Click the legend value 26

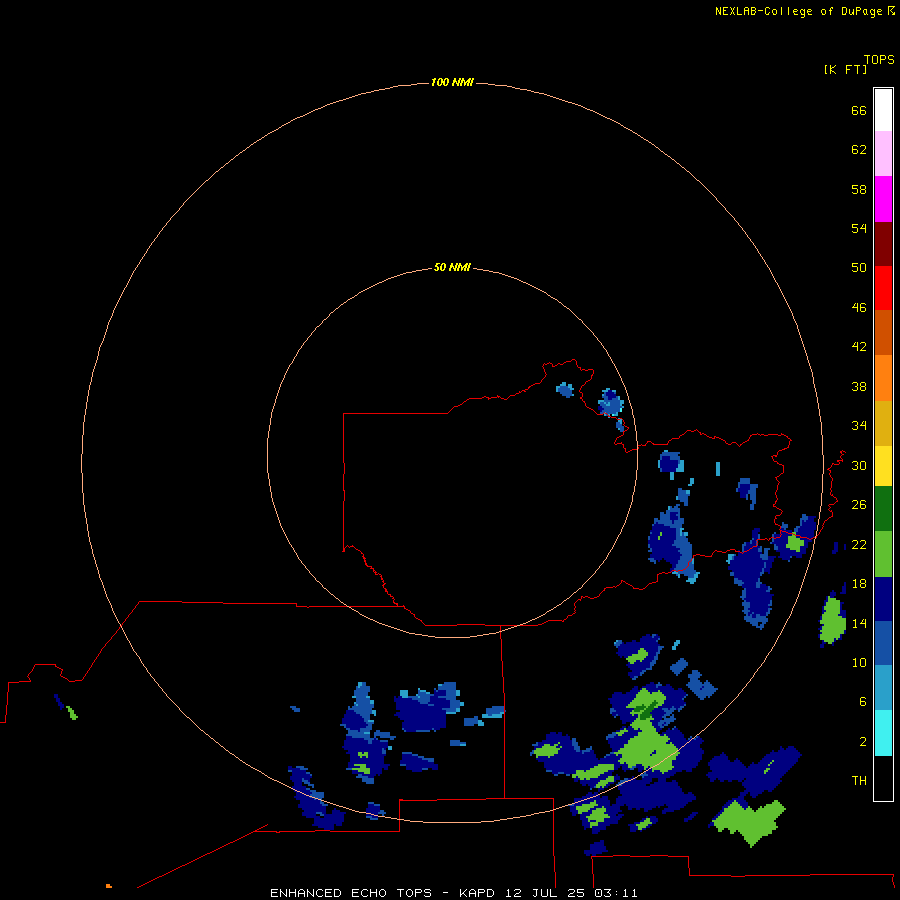pos(859,505)
